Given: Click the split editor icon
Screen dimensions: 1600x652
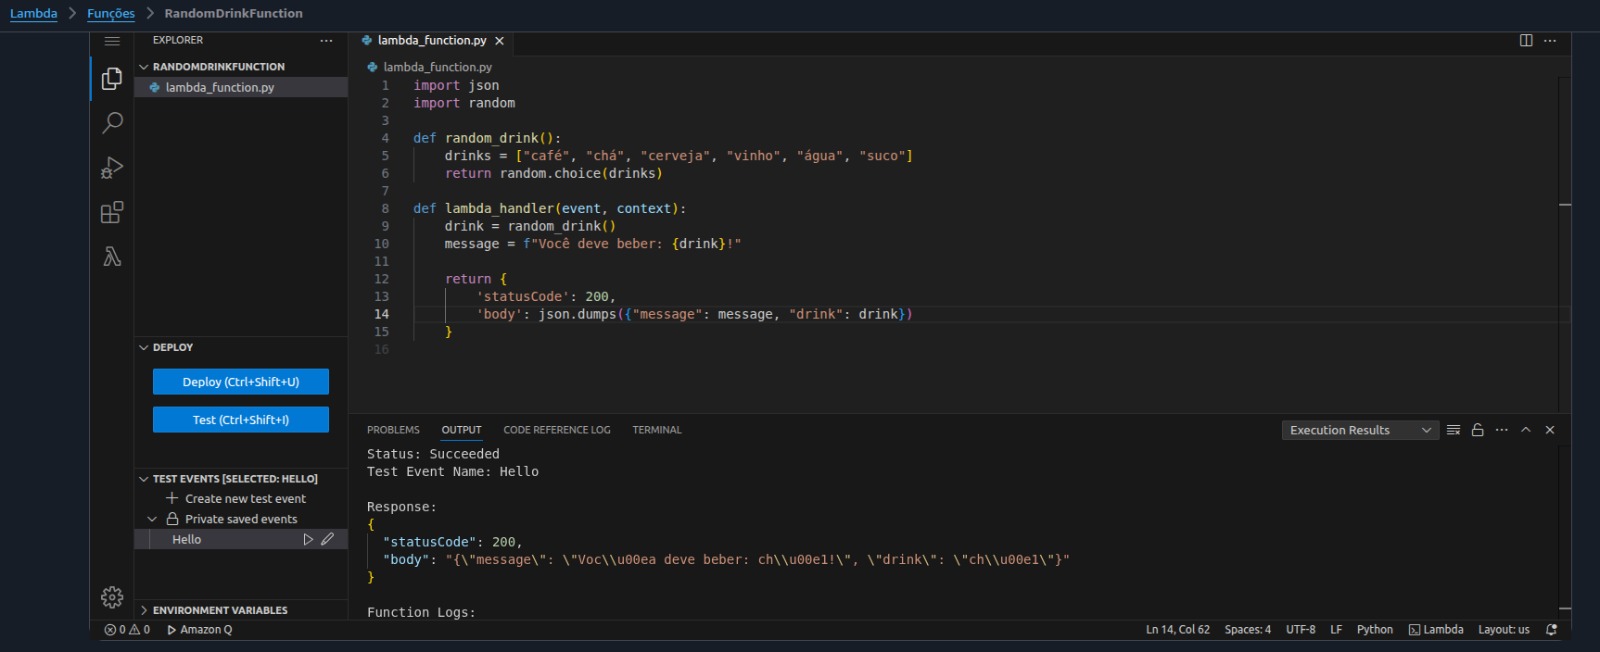Looking at the screenshot, I should click(1526, 40).
